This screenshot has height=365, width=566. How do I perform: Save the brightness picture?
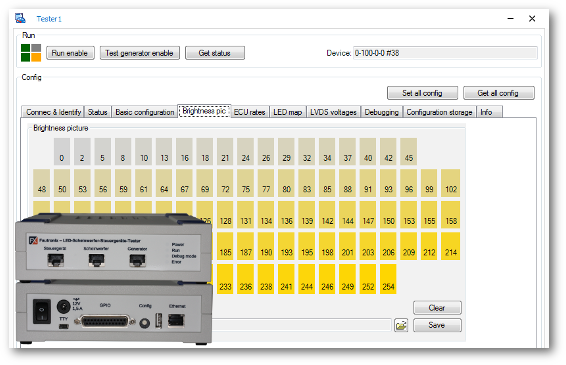[x=437, y=325]
